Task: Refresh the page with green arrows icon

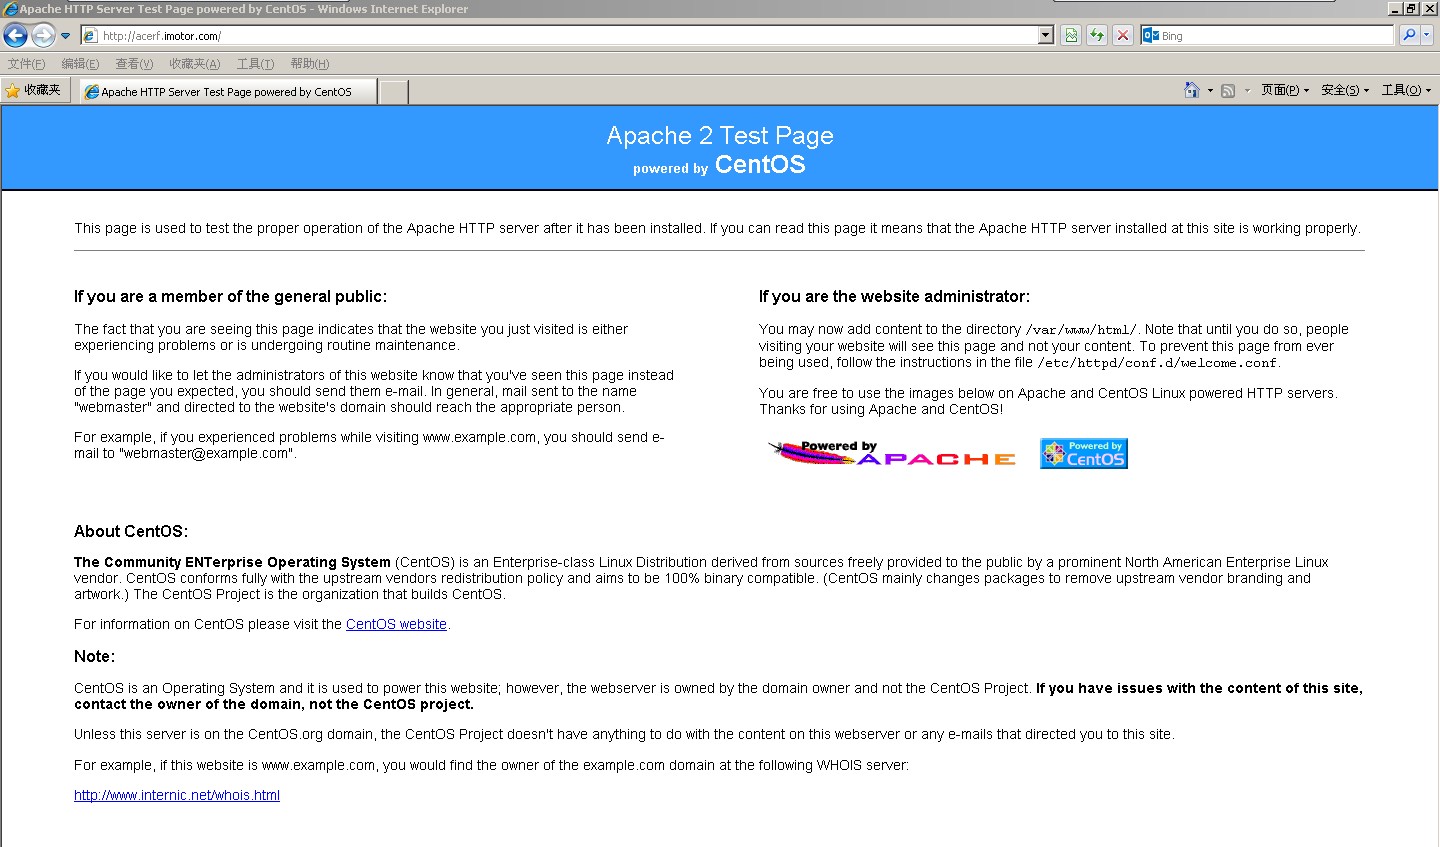Action: [x=1097, y=36]
